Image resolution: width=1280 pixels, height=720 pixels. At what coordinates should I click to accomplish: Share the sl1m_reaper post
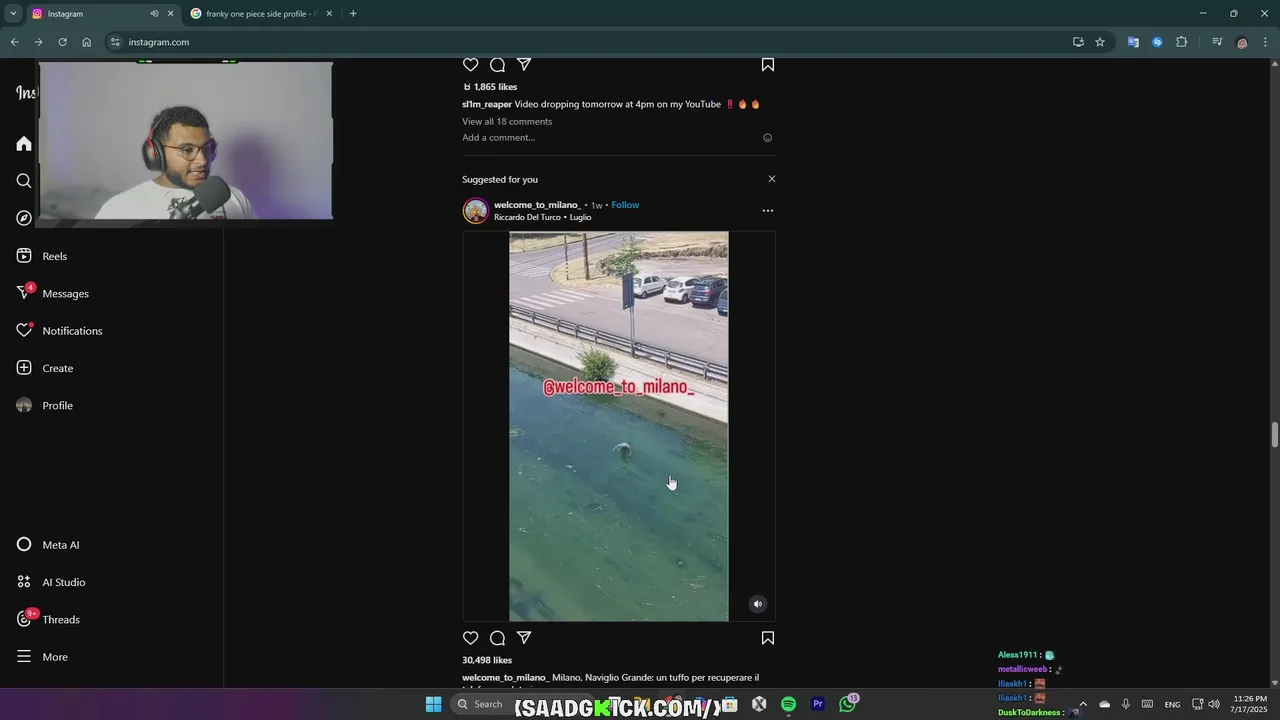coord(524,65)
